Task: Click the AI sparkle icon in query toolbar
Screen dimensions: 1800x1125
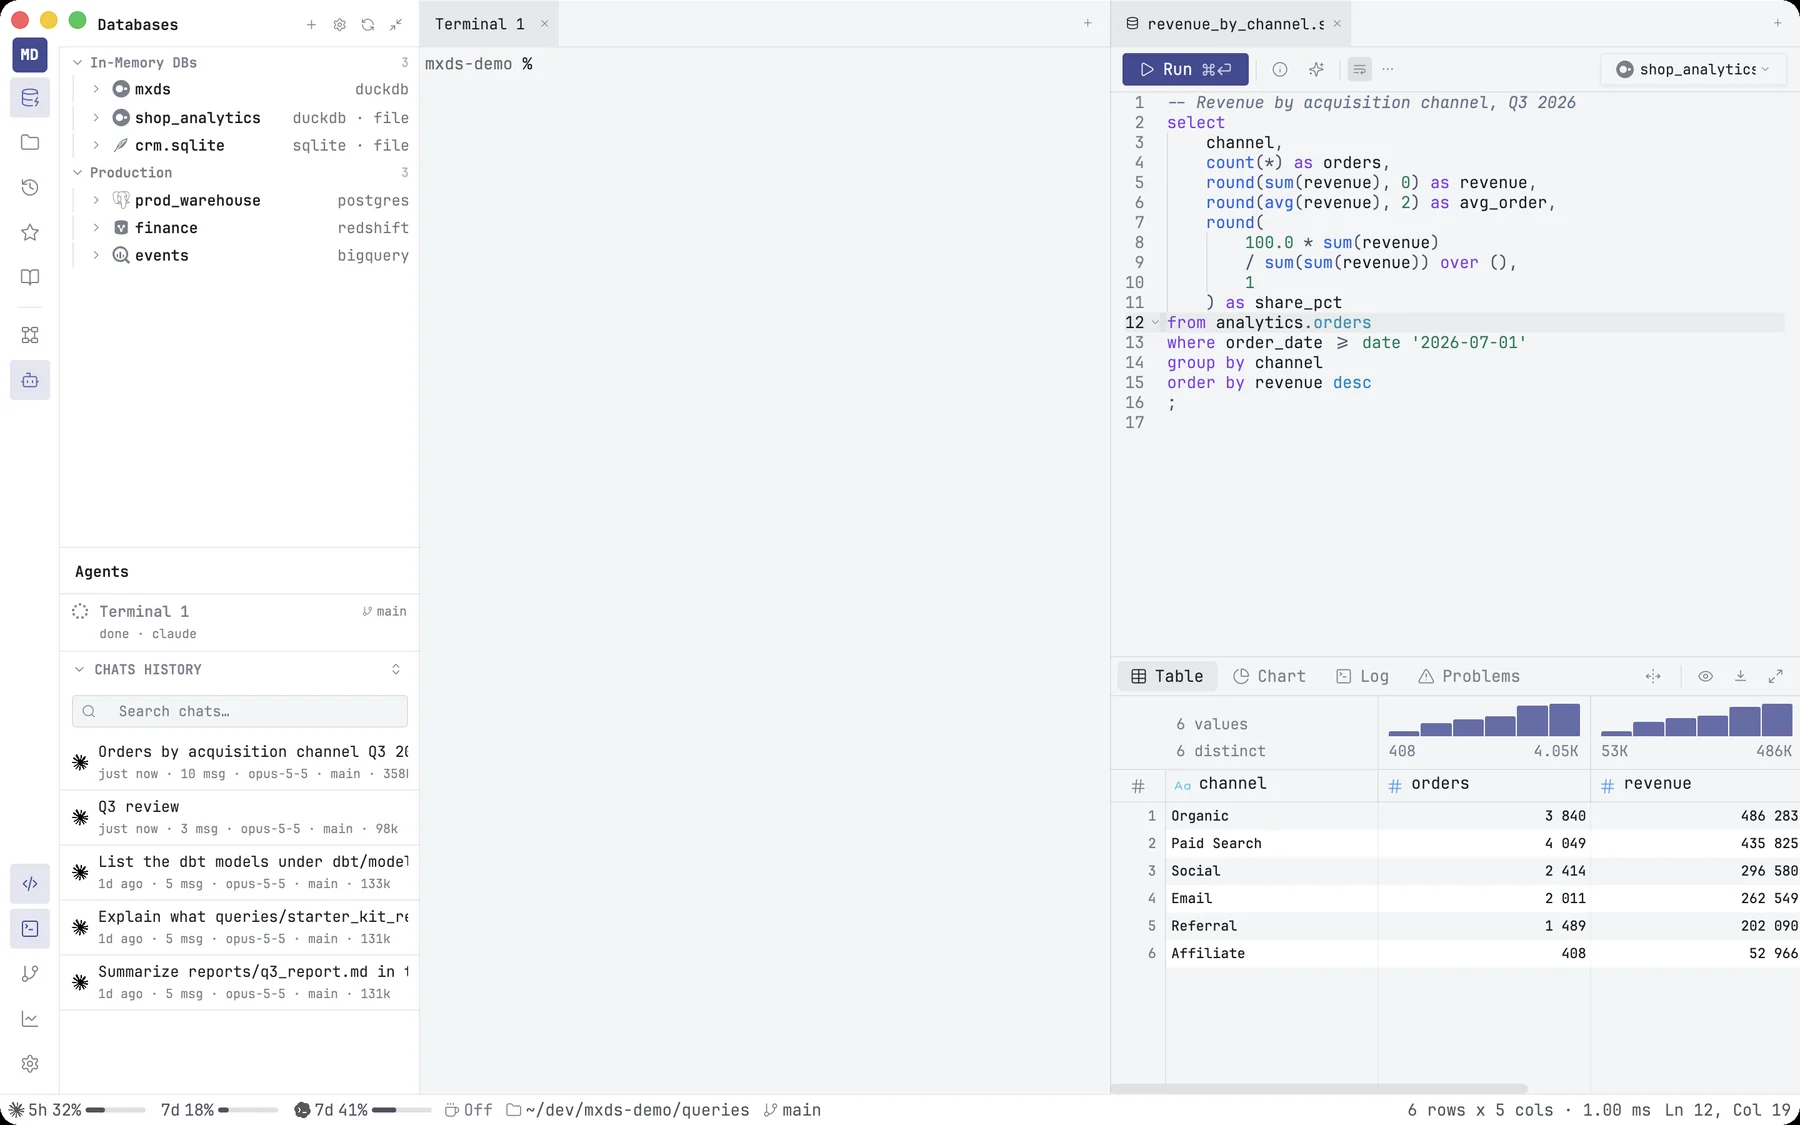Action: coord(1316,69)
